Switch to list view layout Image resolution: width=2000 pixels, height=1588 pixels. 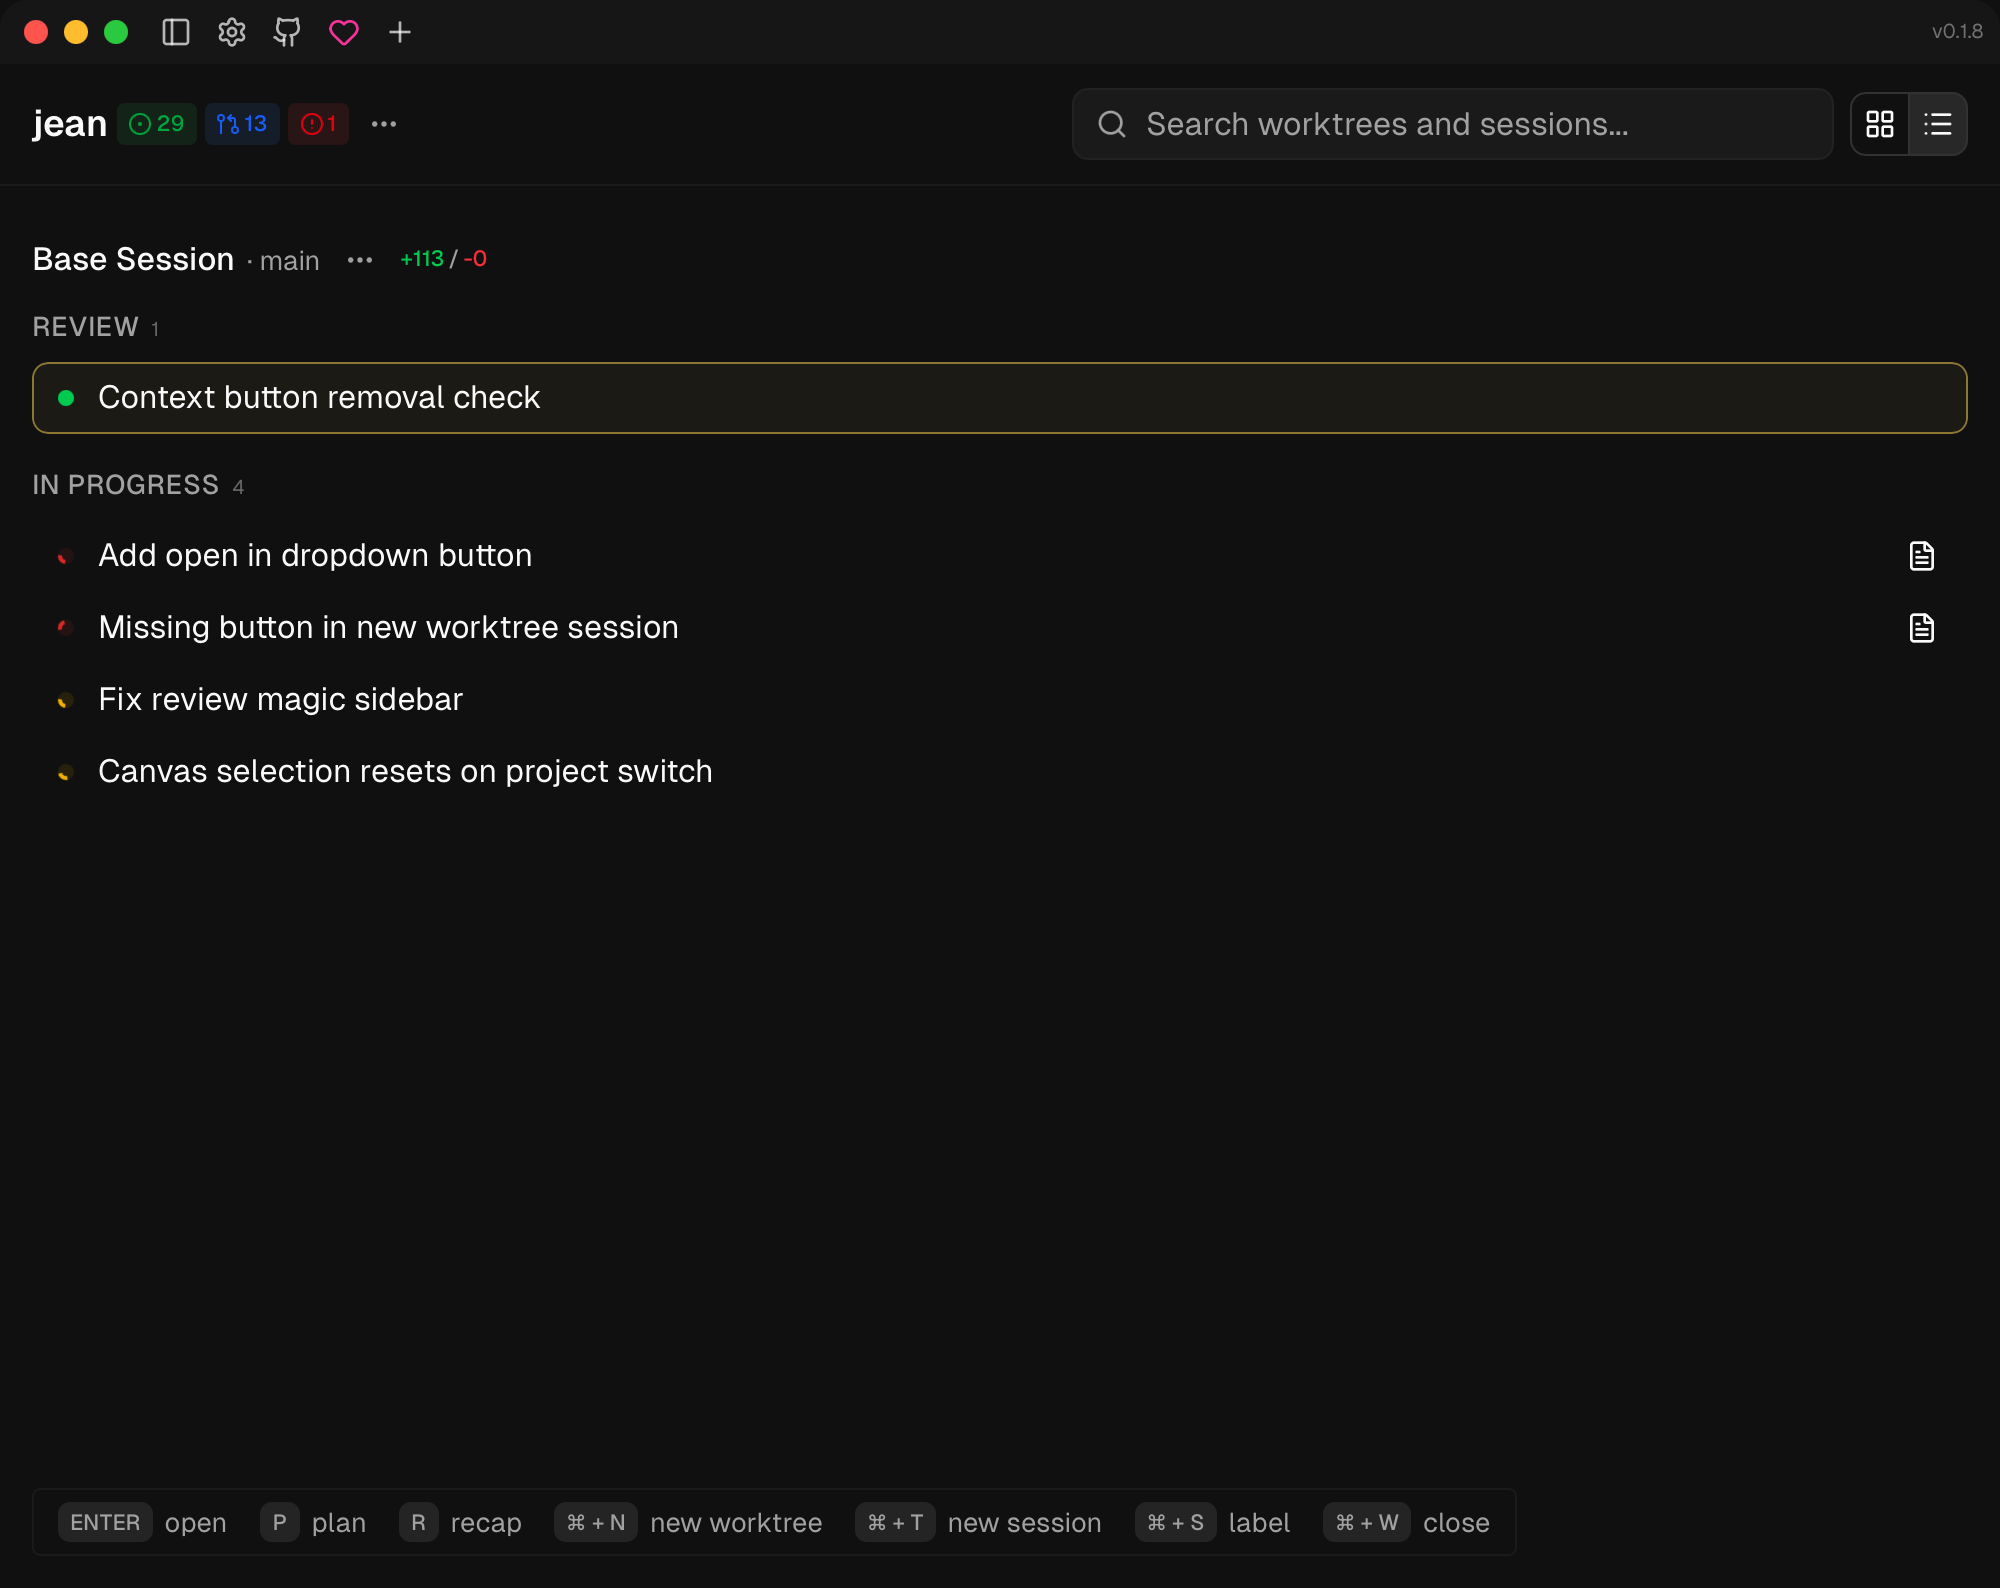coord(1937,124)
